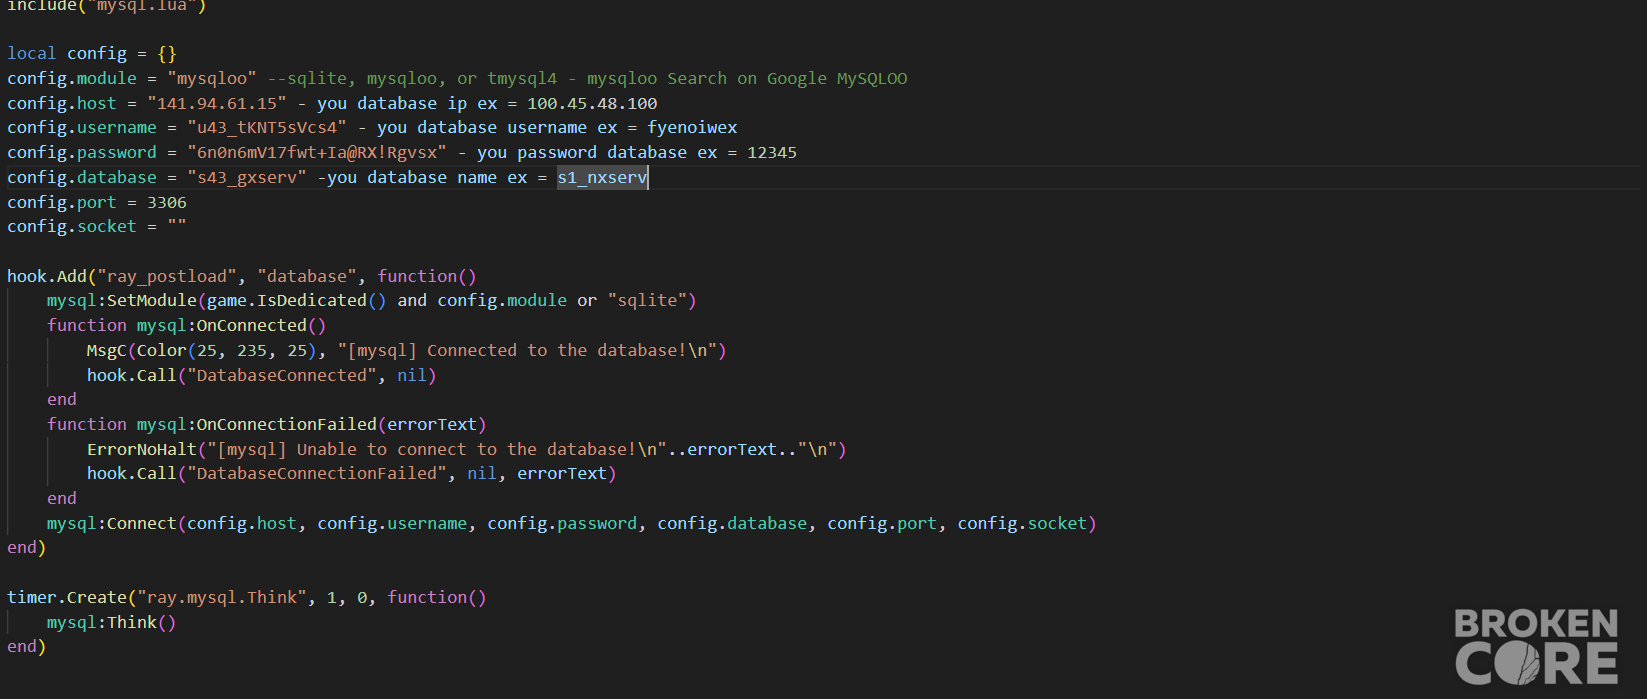Click the mysql:OnConnected function name

(x=222, y=325)
